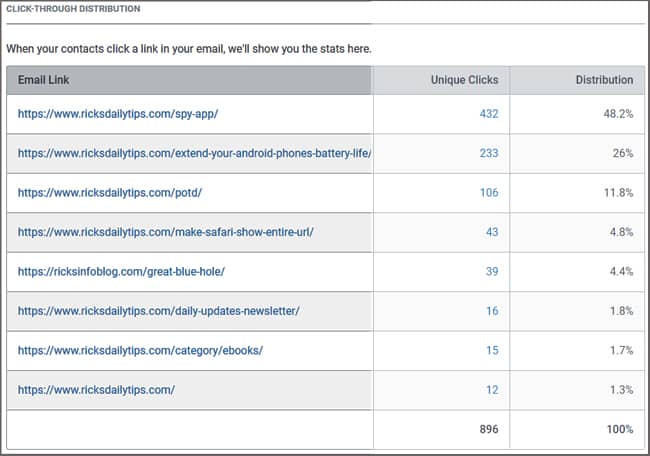Viewport: 650px width, 456px height.
Task: Click the 12 unique clicks number
Action: pyautogui.click(x=492, y=390)
